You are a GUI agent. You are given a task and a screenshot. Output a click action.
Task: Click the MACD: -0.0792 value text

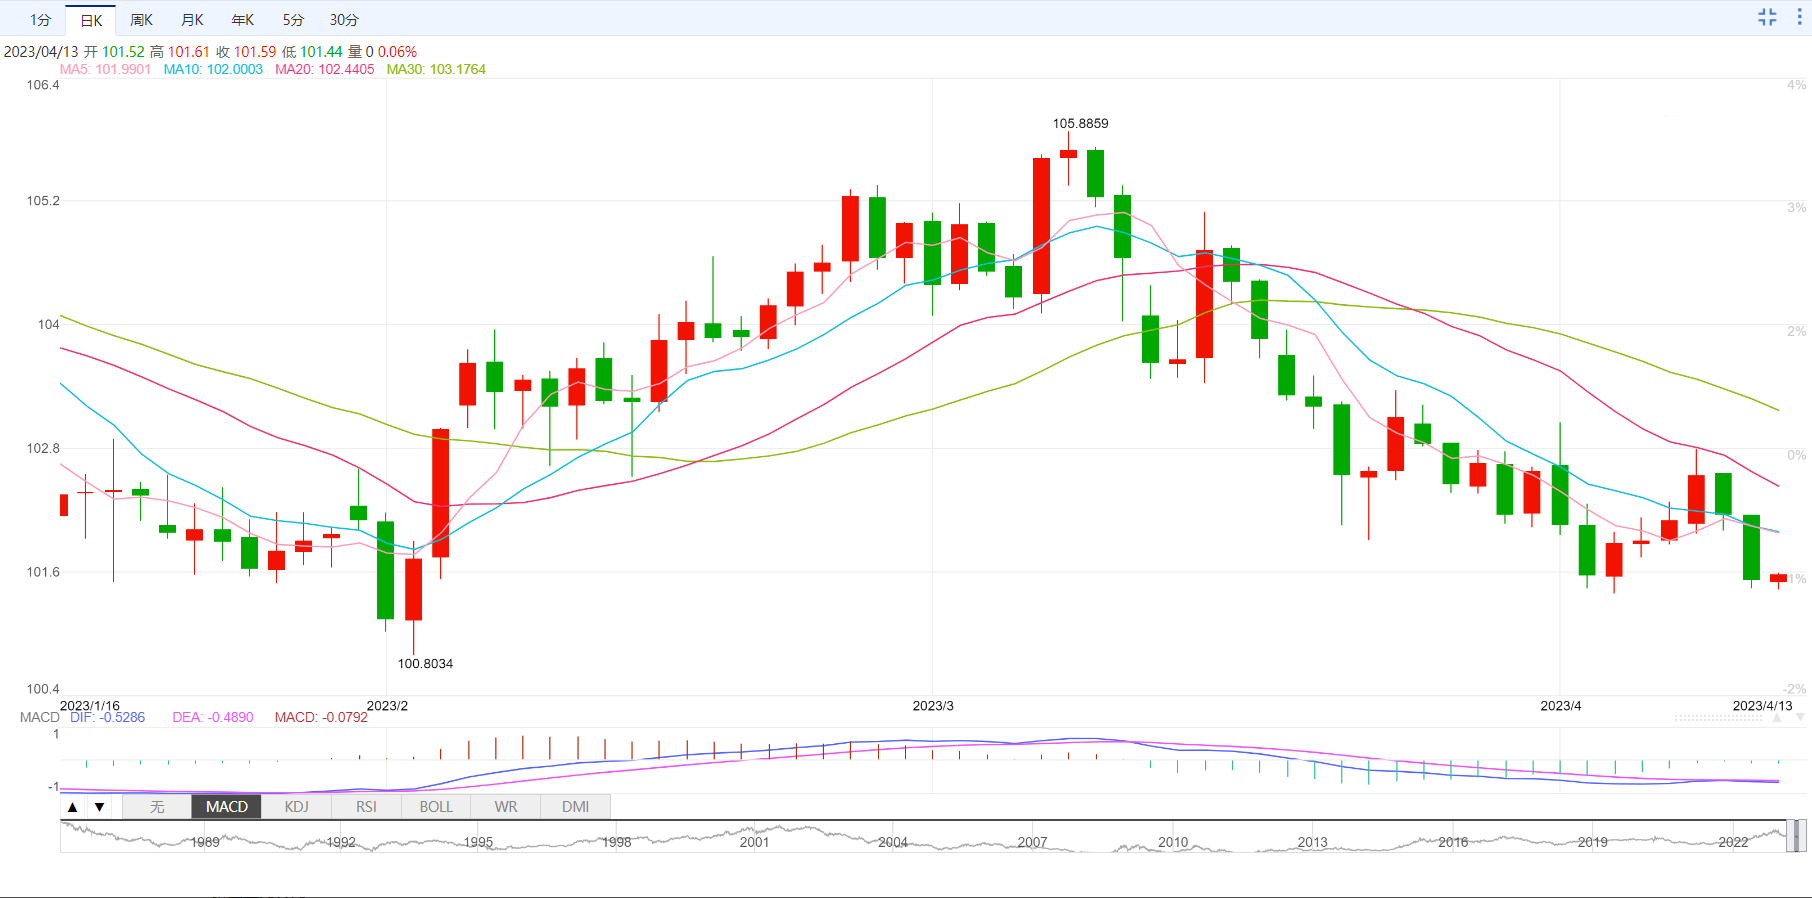(321, 717)
